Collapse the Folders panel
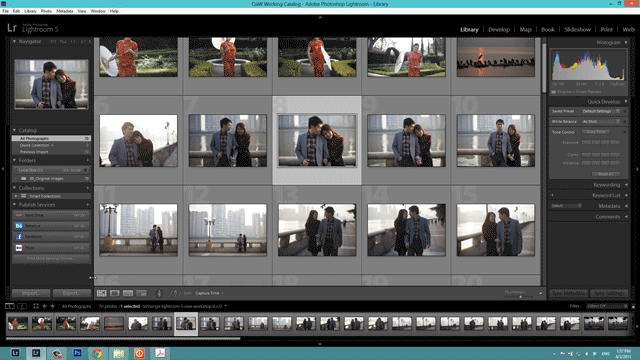Screen dimensions: 640x360 (14, 160)
